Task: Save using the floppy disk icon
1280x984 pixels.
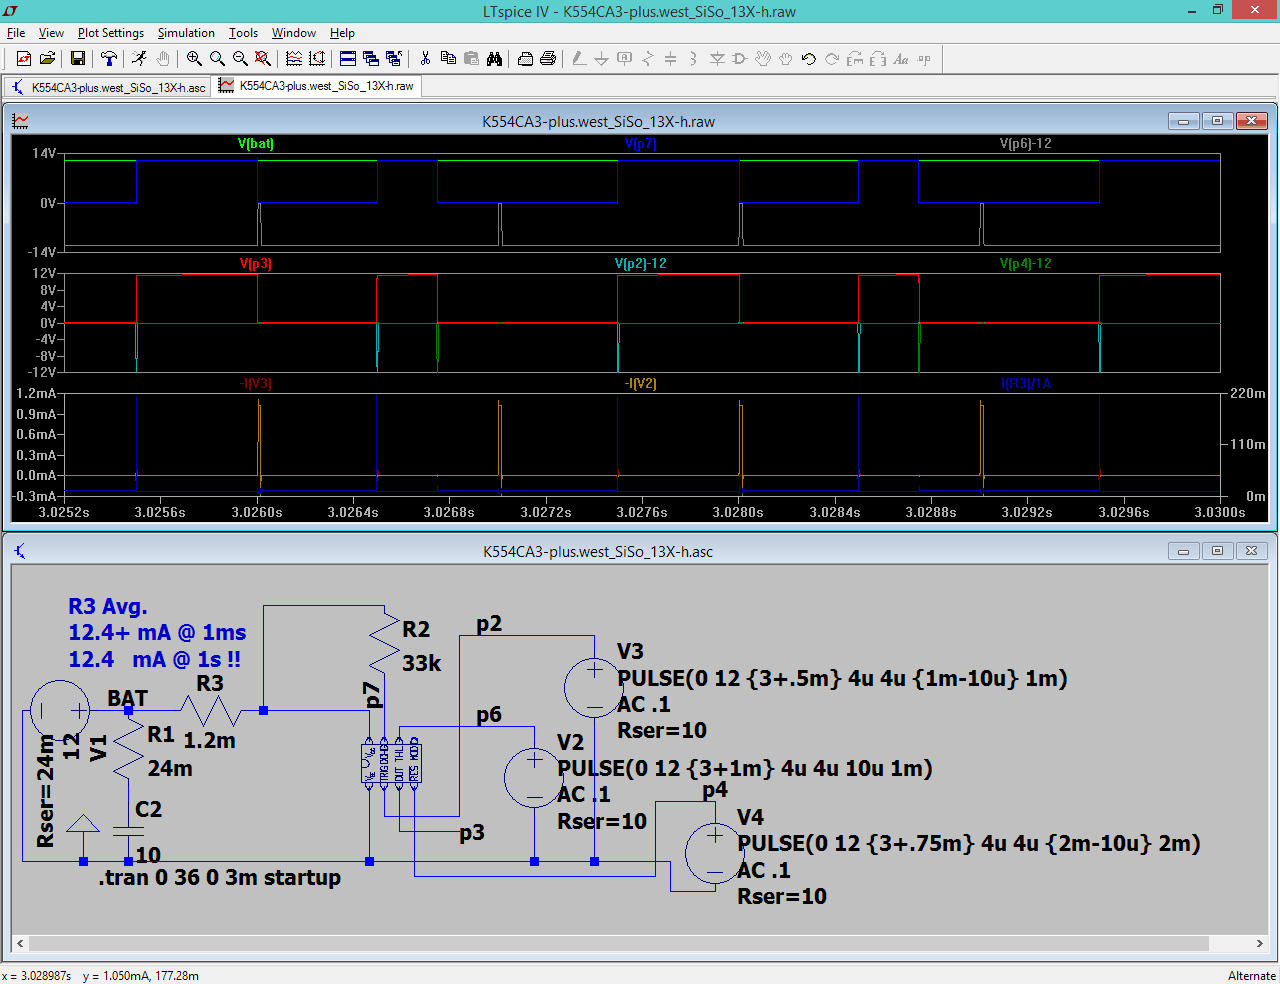Action: [x=78, y=59]
